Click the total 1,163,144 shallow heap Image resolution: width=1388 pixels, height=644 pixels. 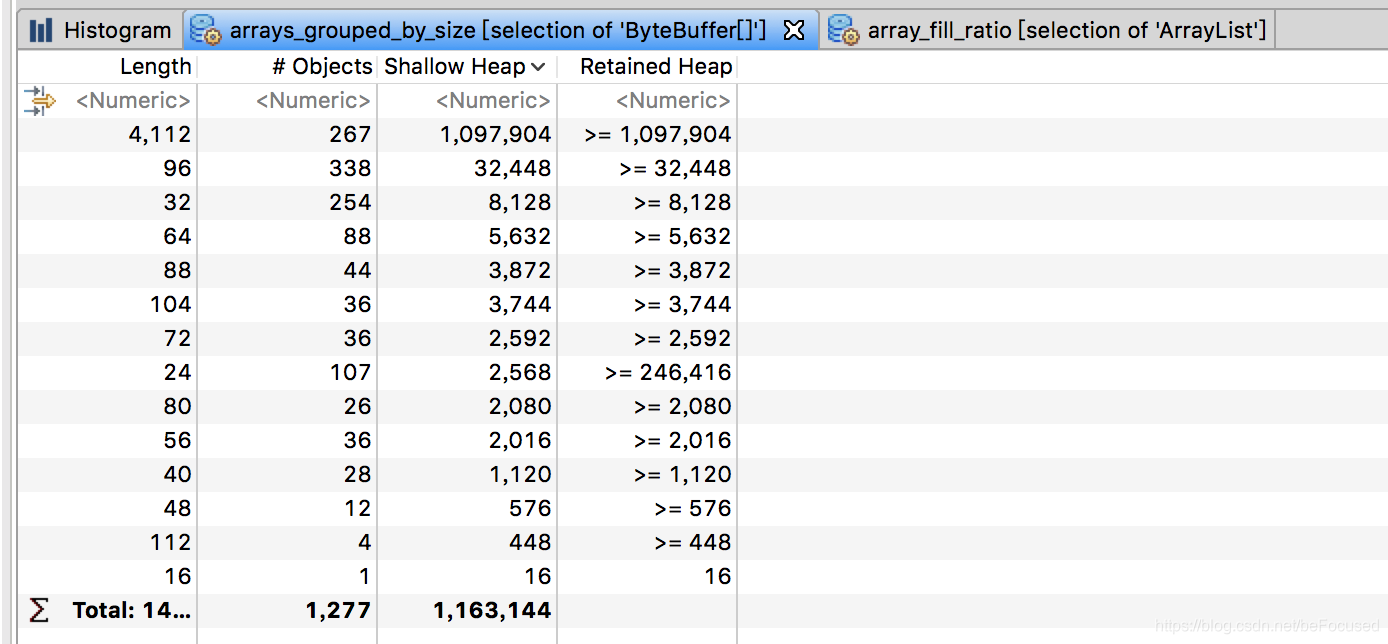tap(492, 611)
